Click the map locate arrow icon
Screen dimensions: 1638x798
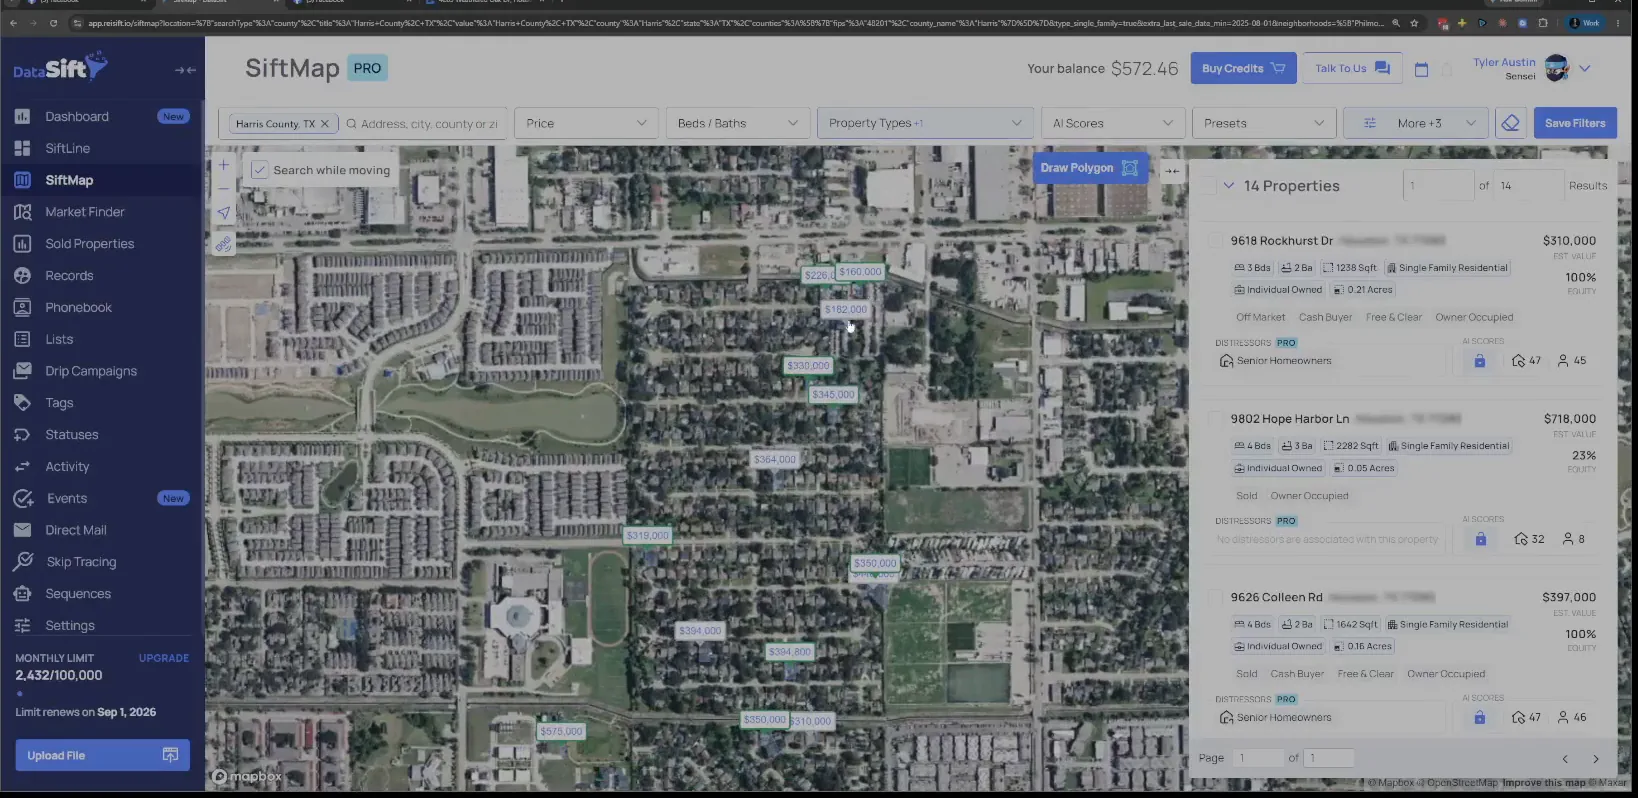pos(224,213)
